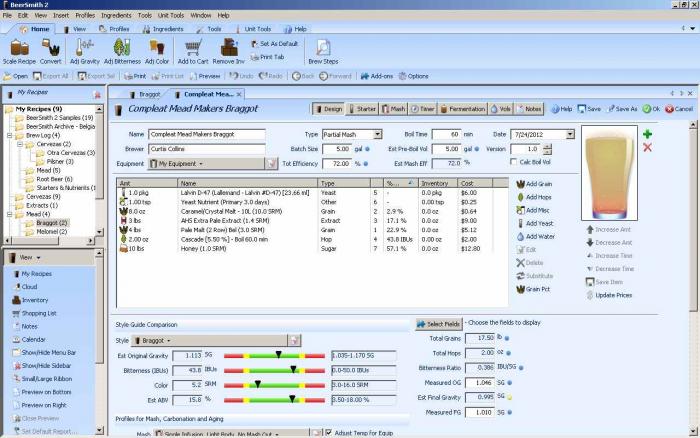Viewport: 700px width, 438px height.
Task: Toggle the Calc Boil Vol checkbox
Action: coord(514,162)
